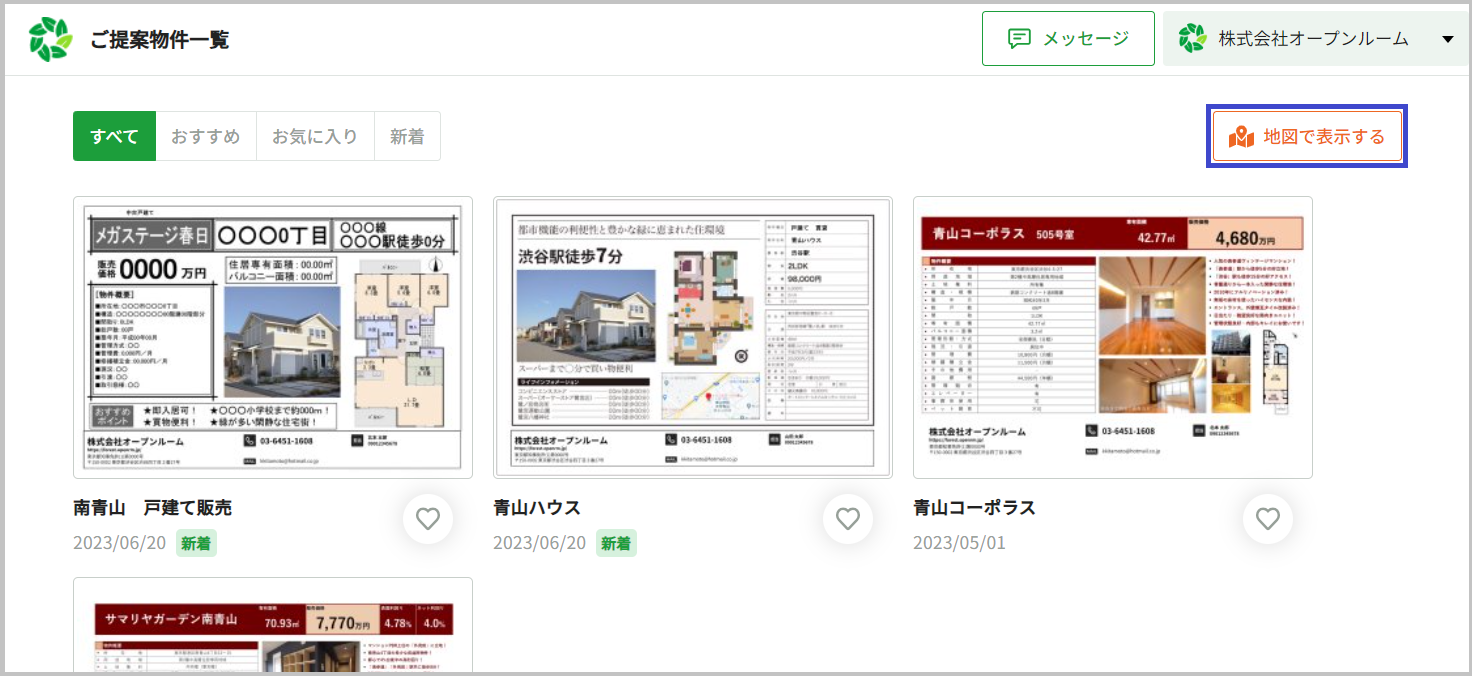Open the 青山ハウス flyer thumbnail
Viewport: 1472px width, 676px height.
(693, 337)
